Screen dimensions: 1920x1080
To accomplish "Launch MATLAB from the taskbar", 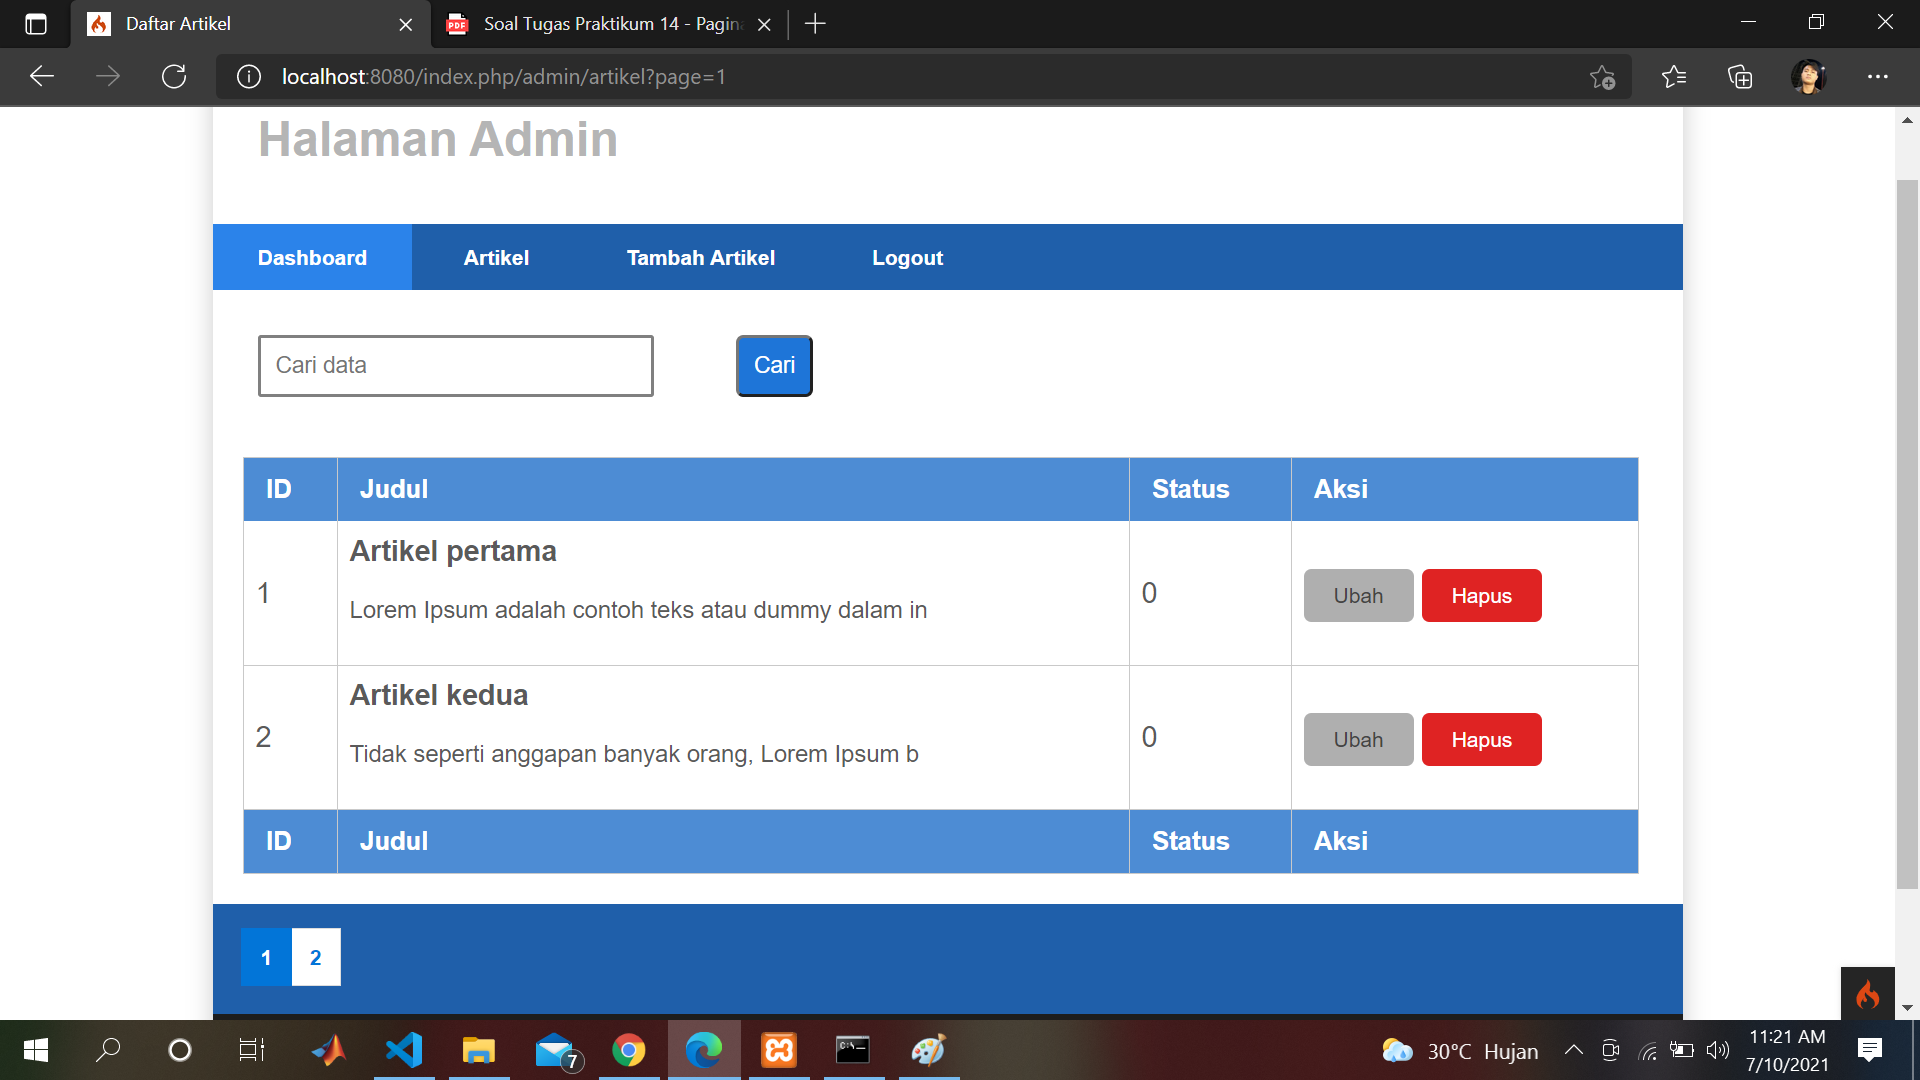I will (x=328, y=1050).
